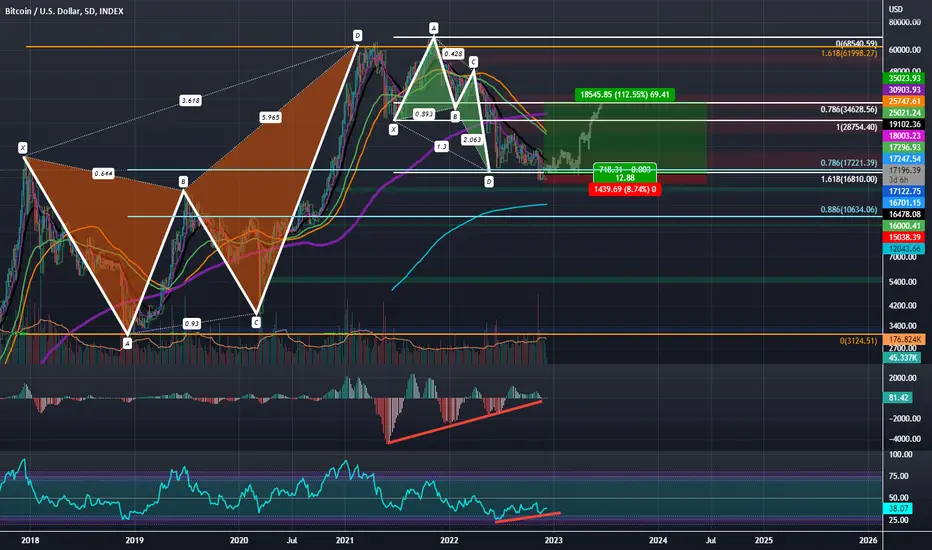Screen dimensions: 932x550
Task: Click point D of the orange harmonic pattern
Action: tap(357, 36)
